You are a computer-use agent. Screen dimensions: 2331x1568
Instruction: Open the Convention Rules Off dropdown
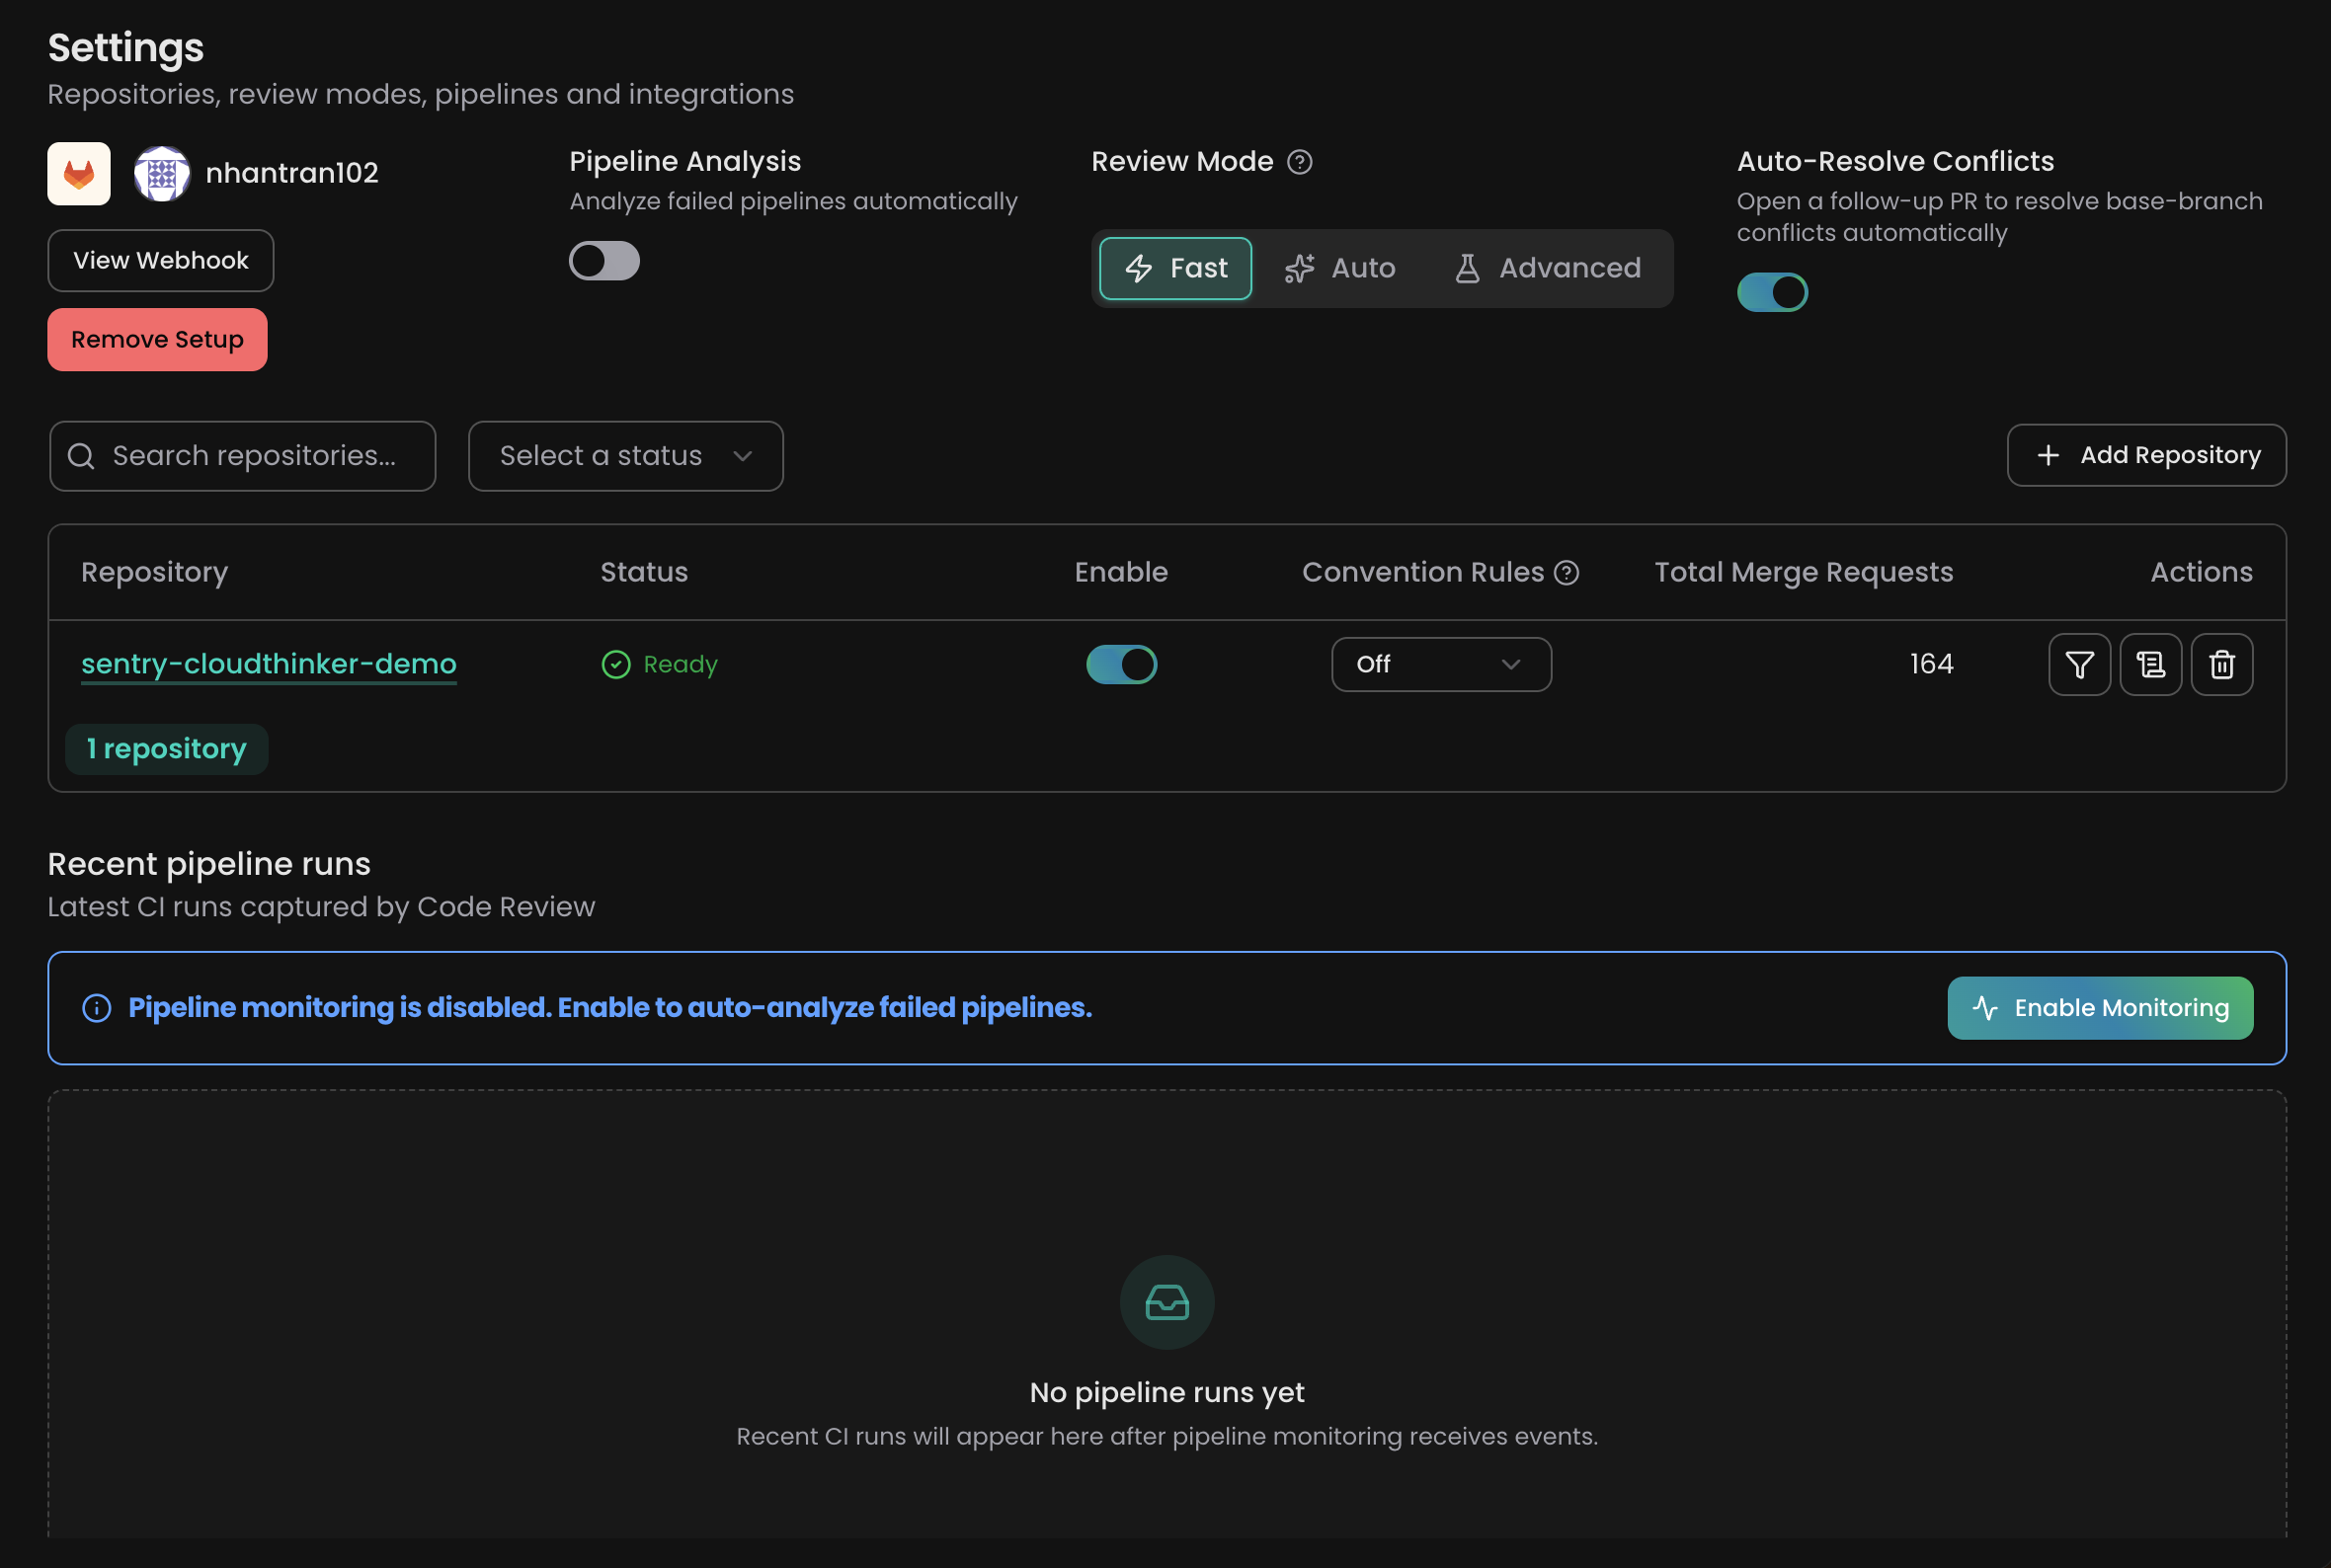pos(1441,665)
